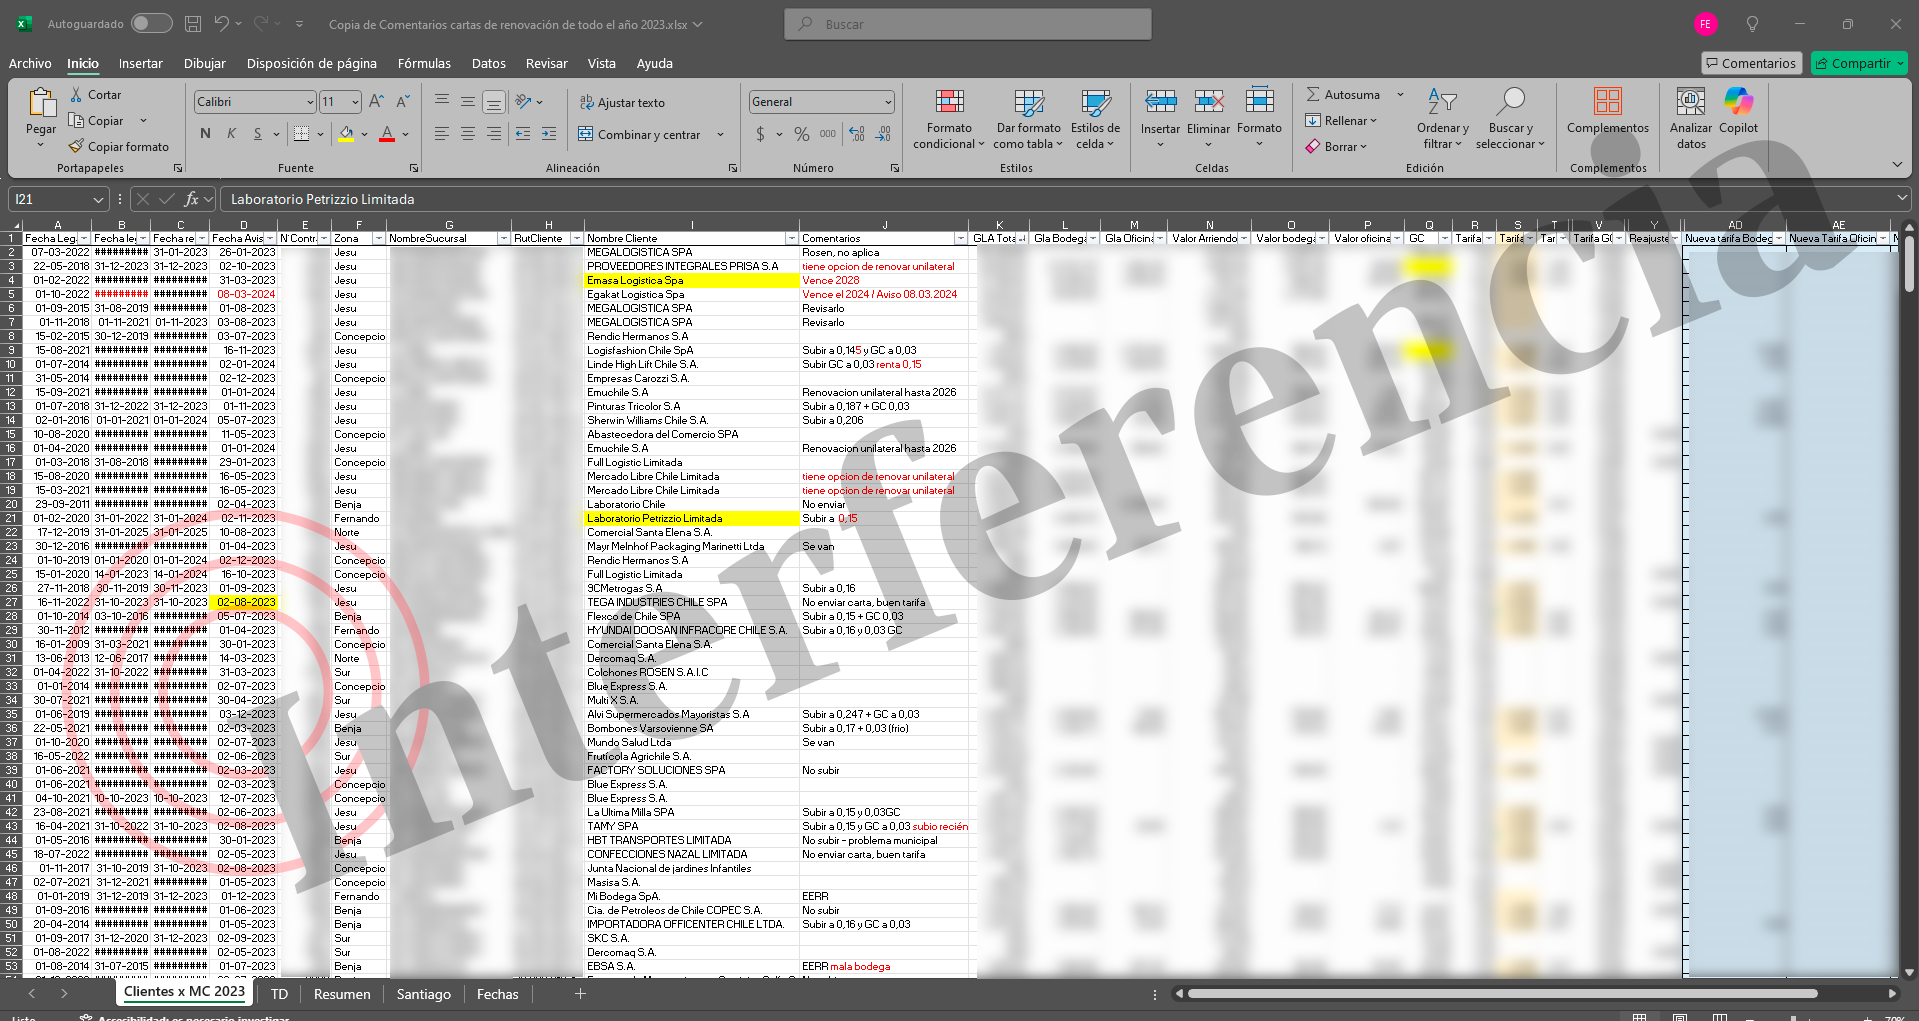Toggle Ajustar texto wrapping
The height and width of the screenshot is (1021, 1919).
tap(621, 103)
